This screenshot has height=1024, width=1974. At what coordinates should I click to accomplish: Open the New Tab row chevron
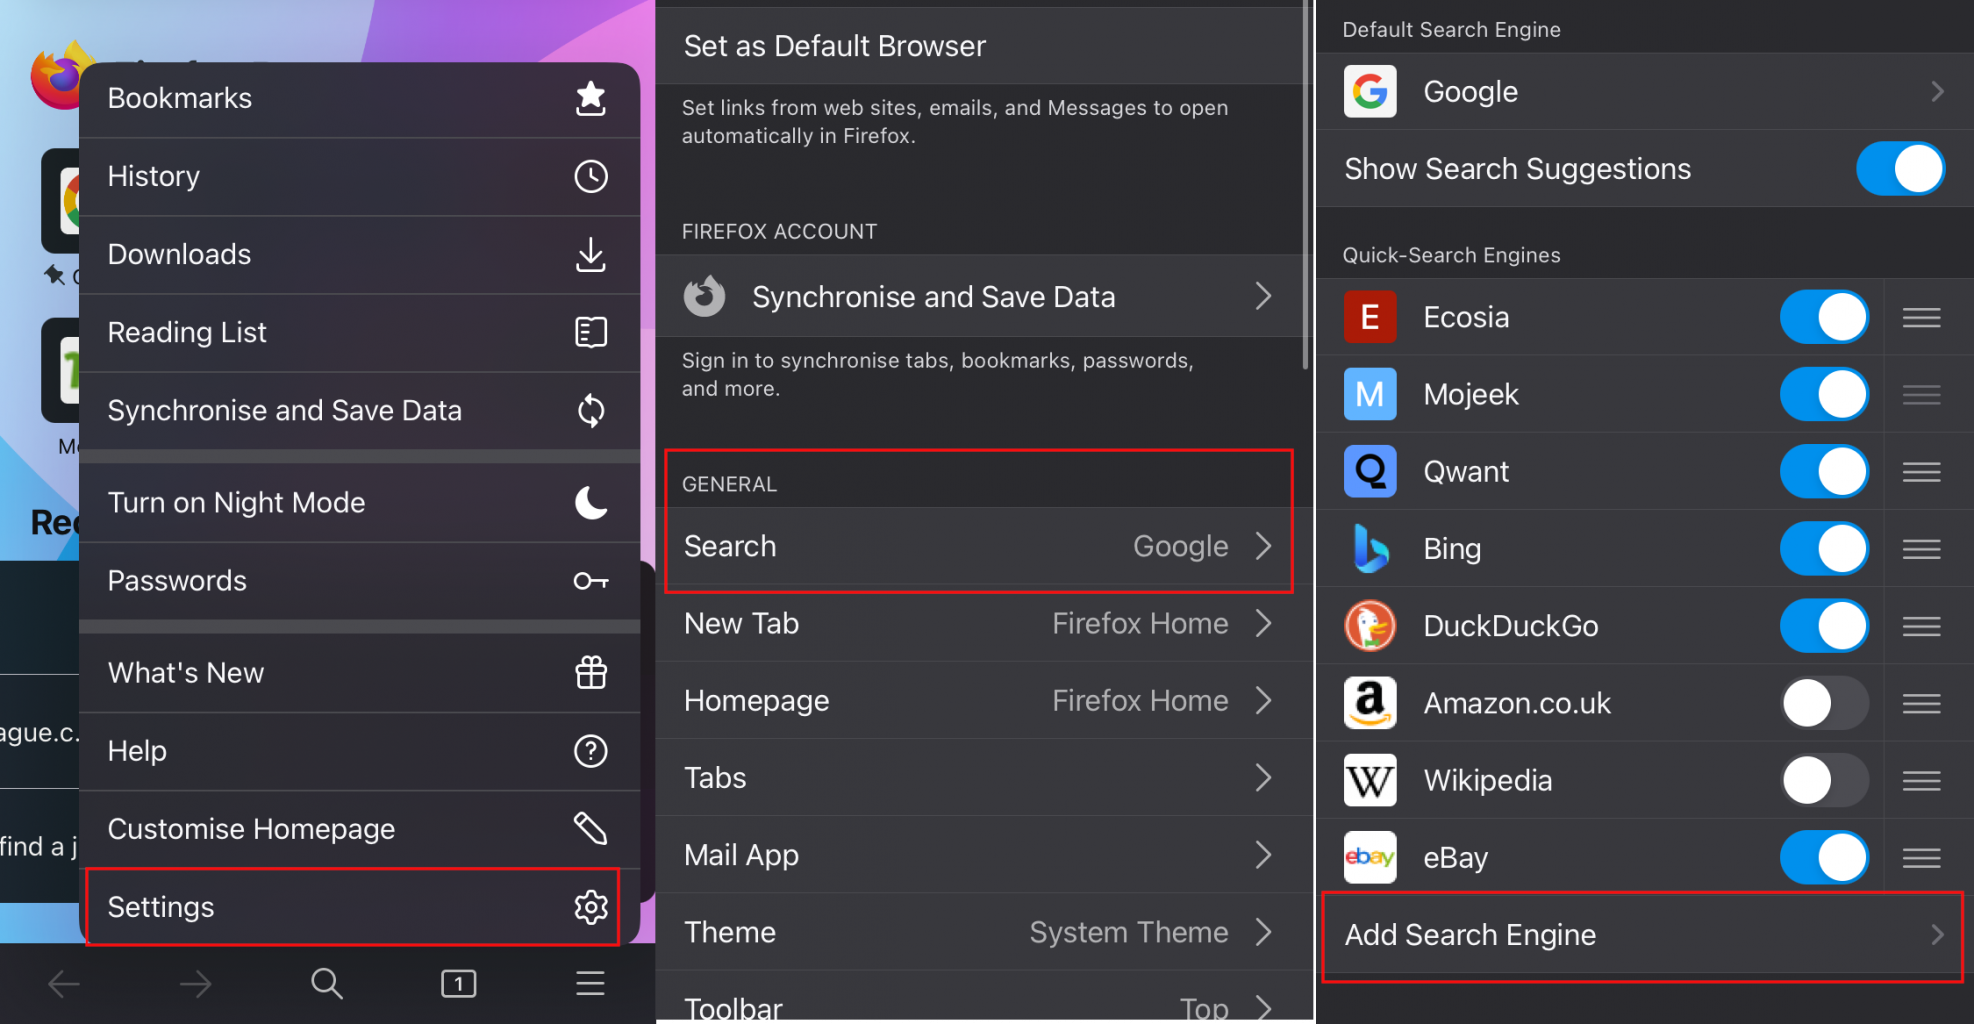1264,623
